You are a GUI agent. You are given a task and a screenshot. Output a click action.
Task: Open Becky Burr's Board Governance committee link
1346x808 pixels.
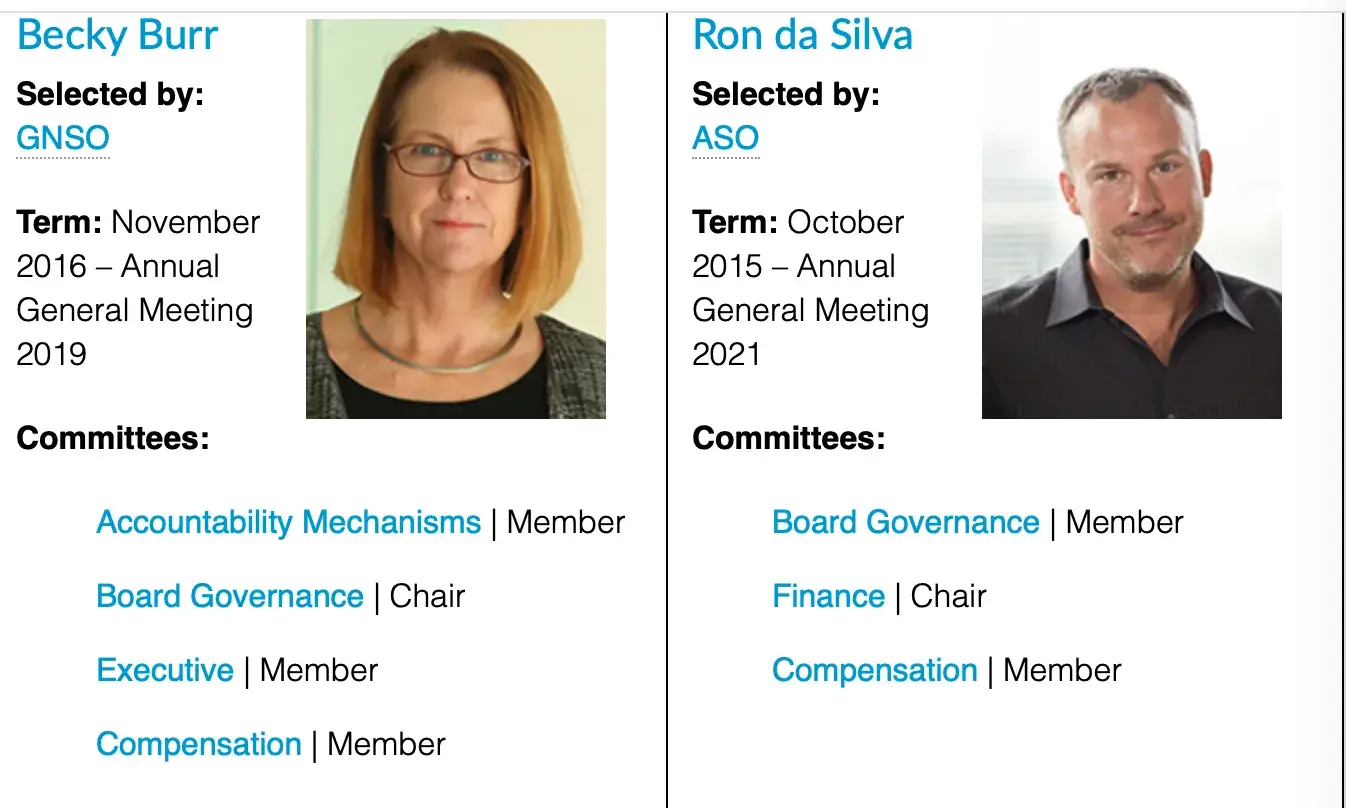click(229, 596)
